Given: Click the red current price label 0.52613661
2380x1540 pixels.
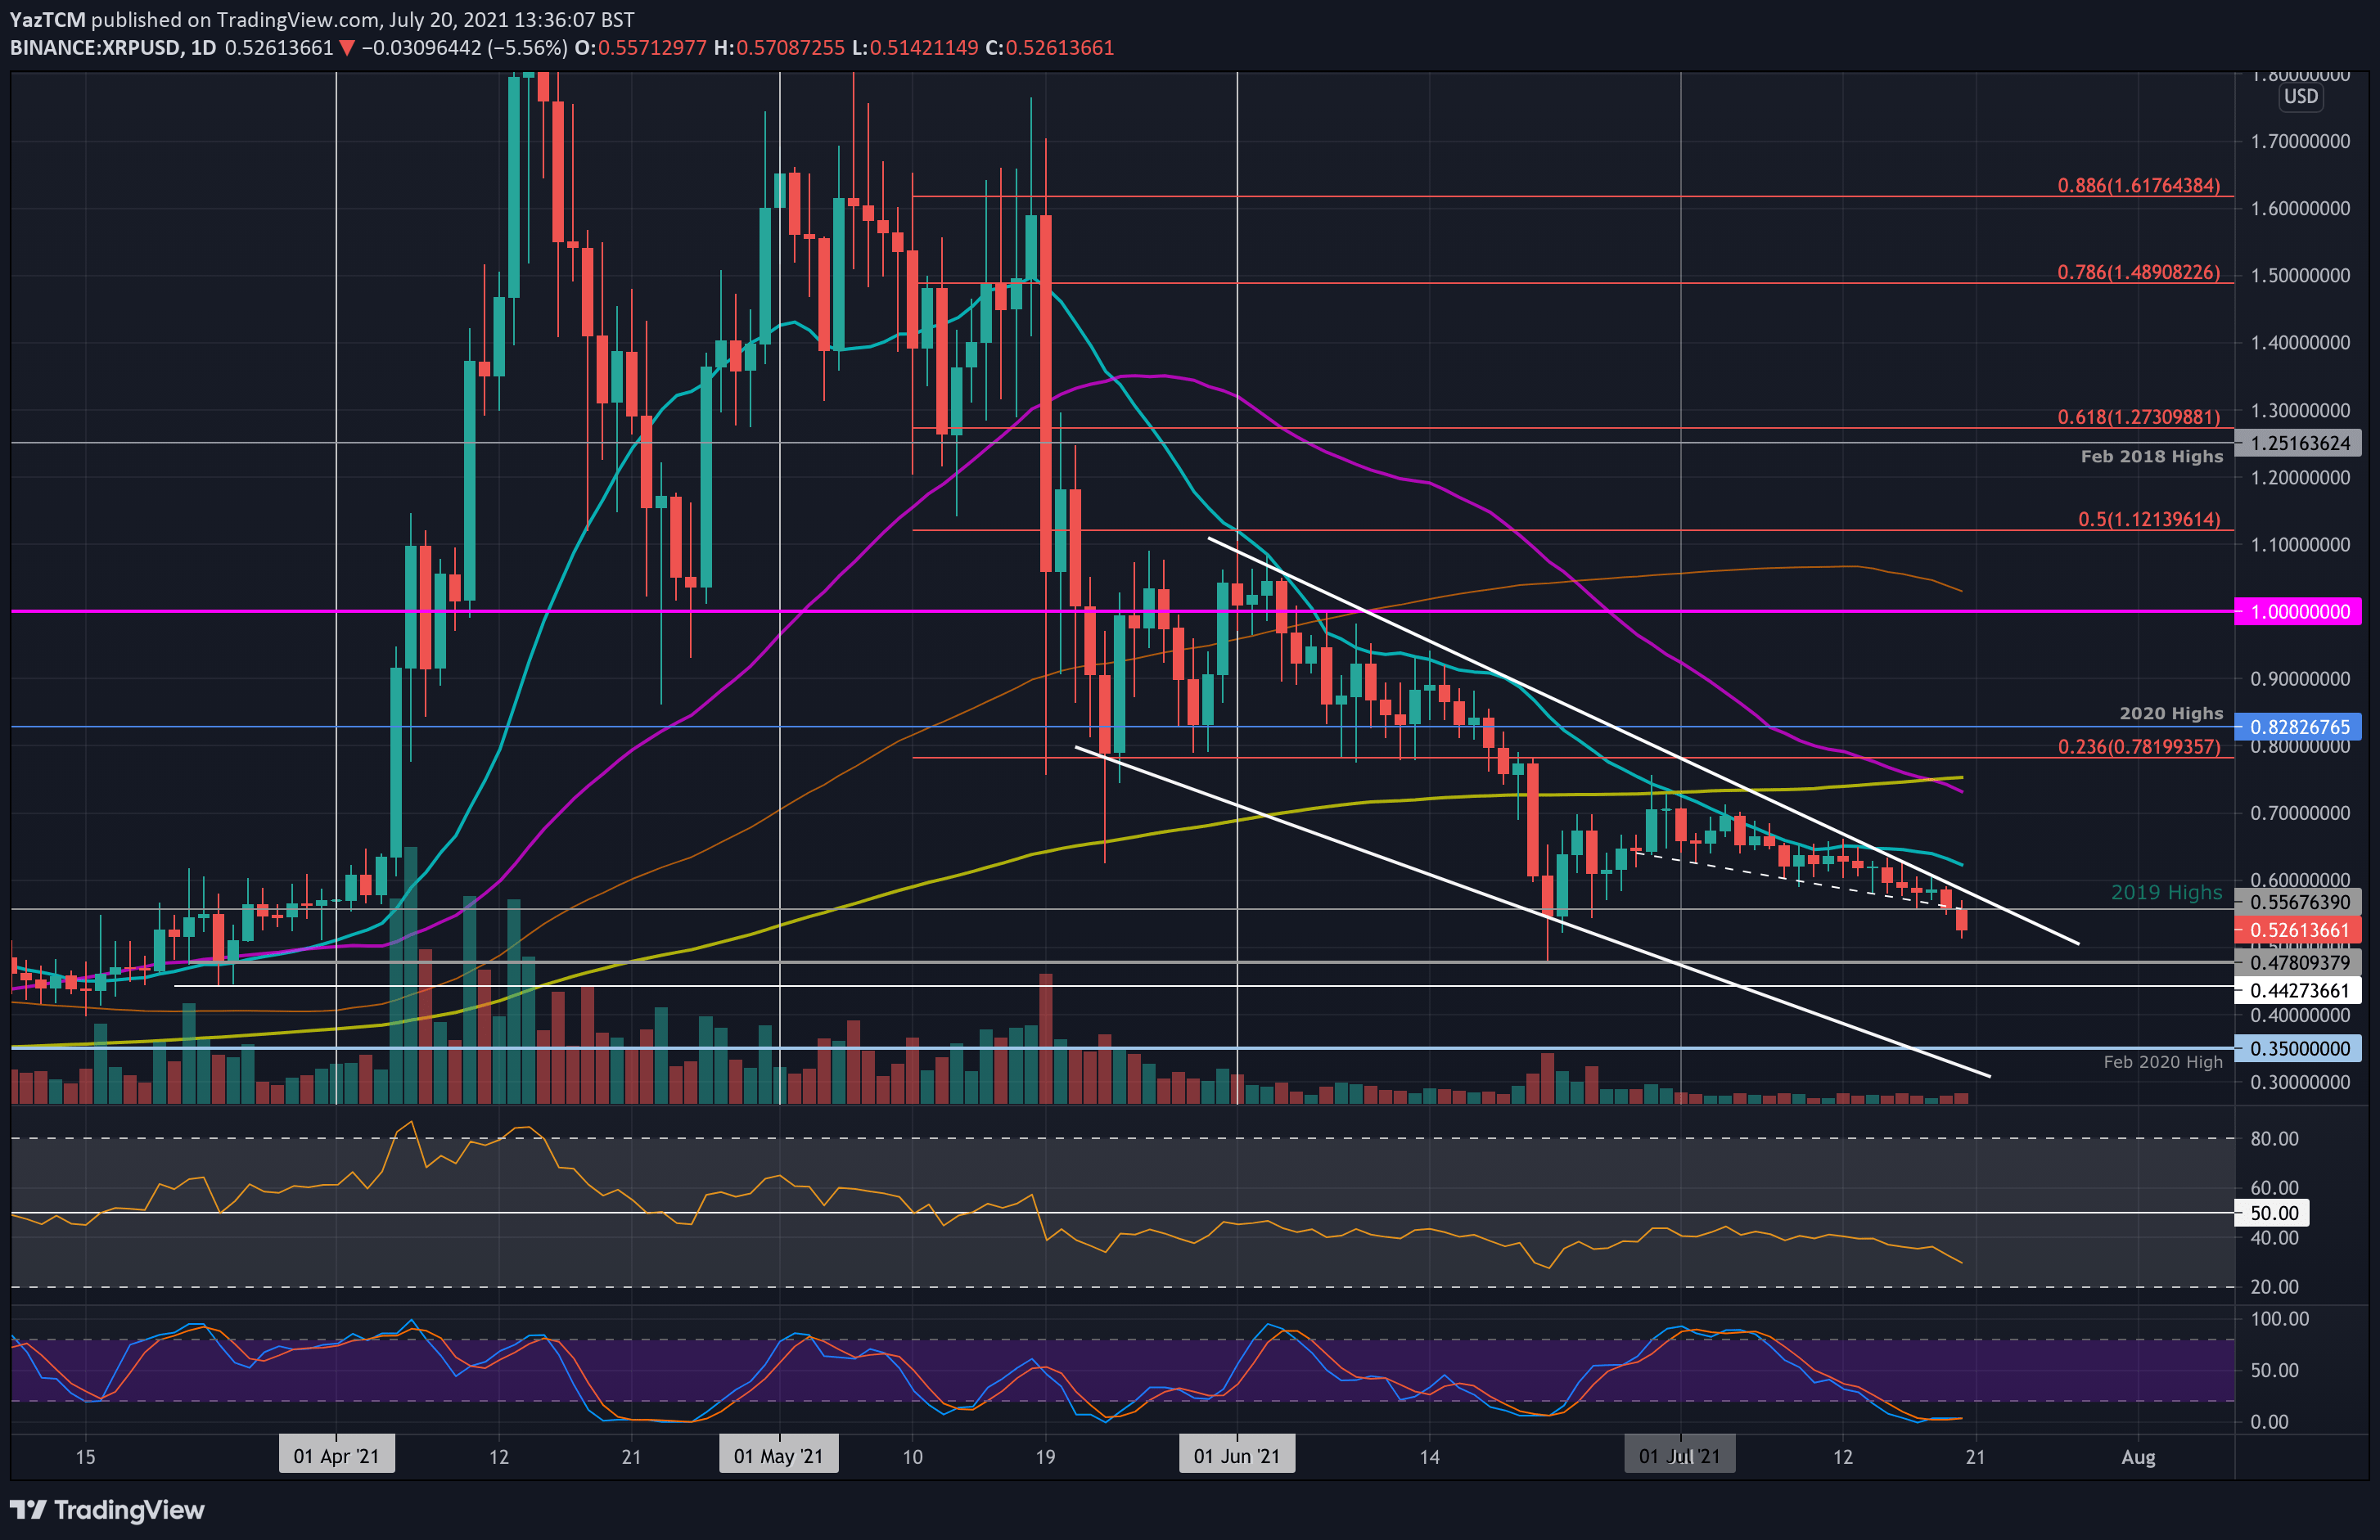Looking at the screenshot, I should click(2298, 930).
